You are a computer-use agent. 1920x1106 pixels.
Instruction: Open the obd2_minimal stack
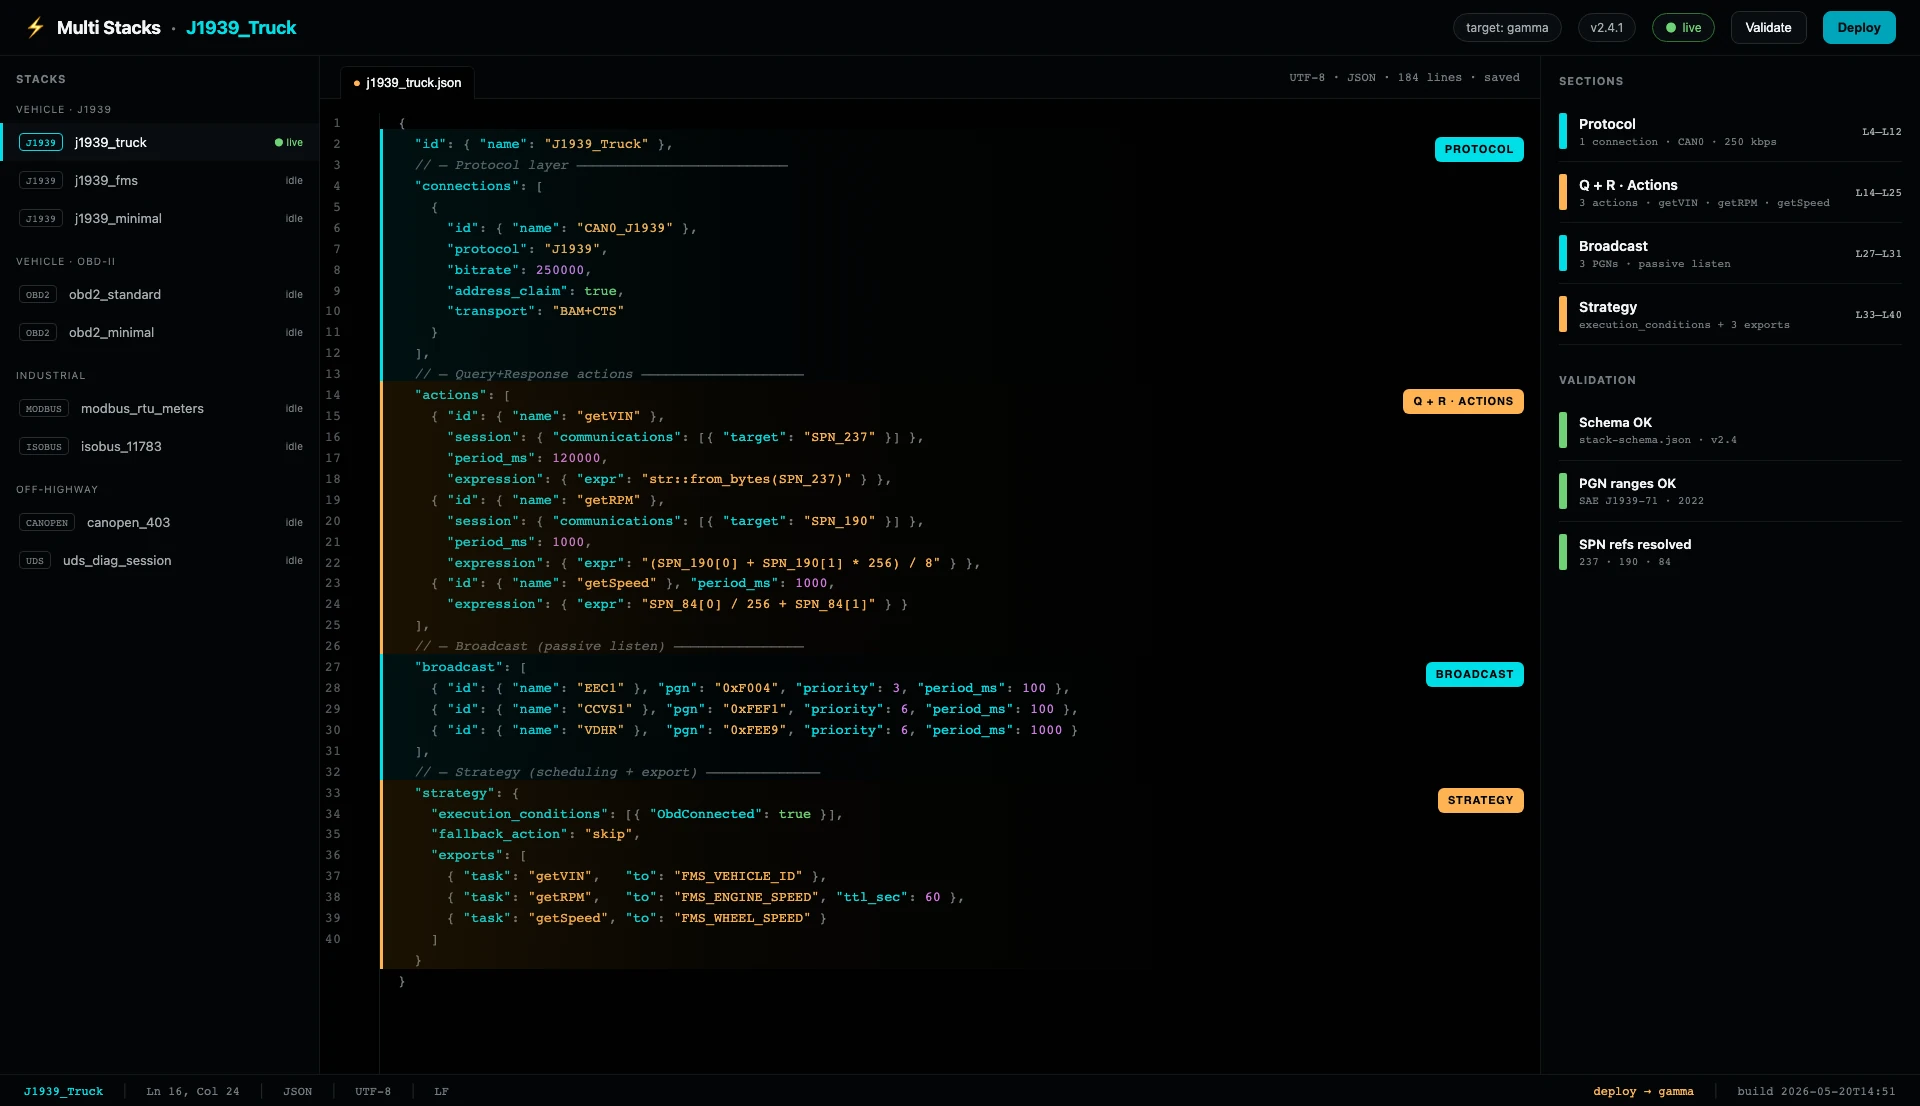160,332
